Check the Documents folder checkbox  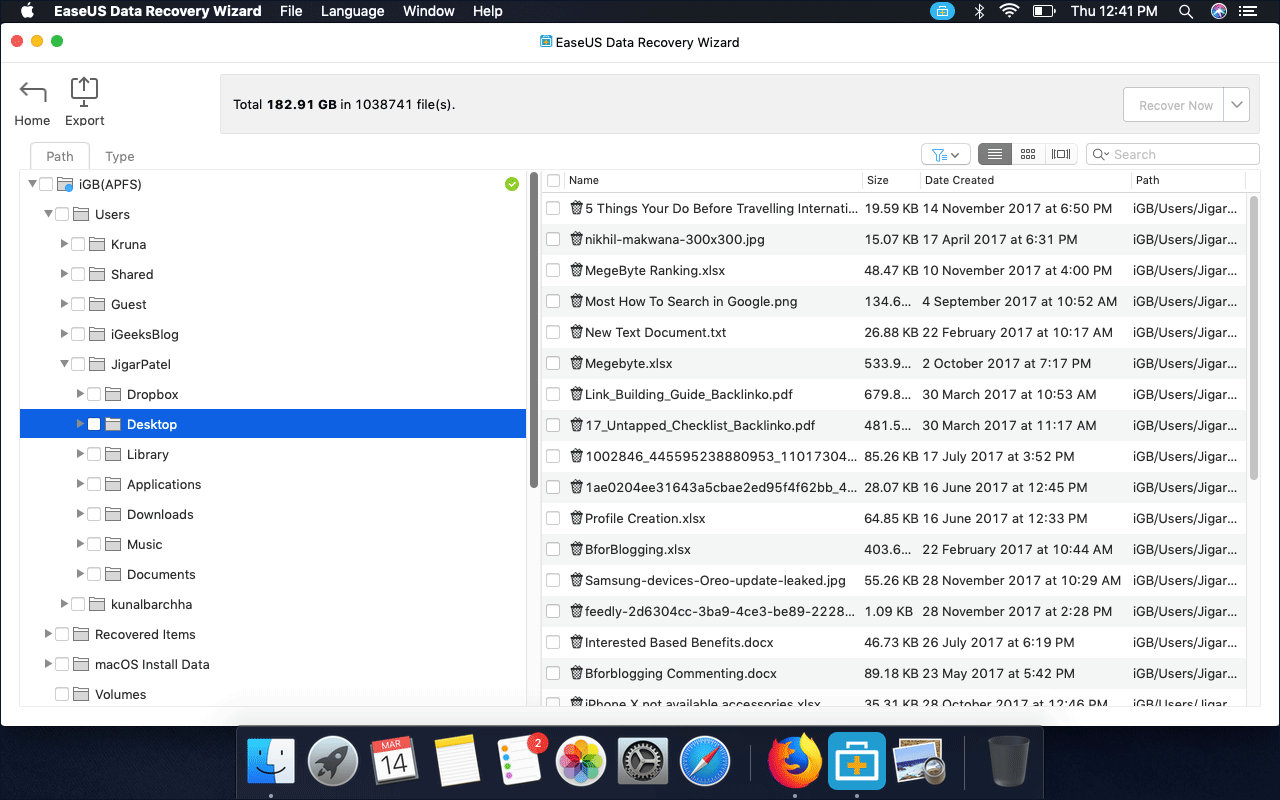(x=94, y=574)
